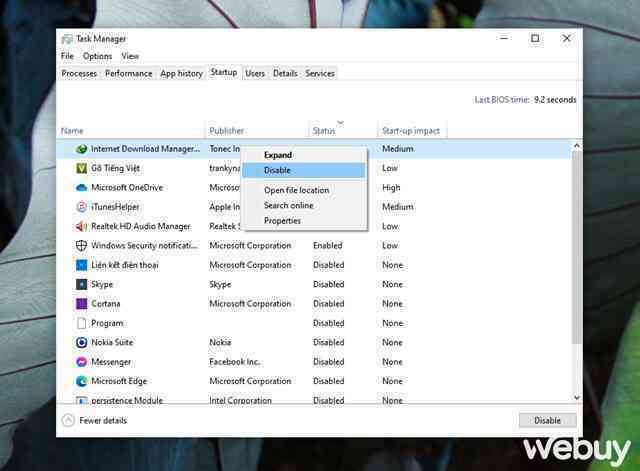
Task: Click the Messenger icon
Action: (x=82, y=362)
